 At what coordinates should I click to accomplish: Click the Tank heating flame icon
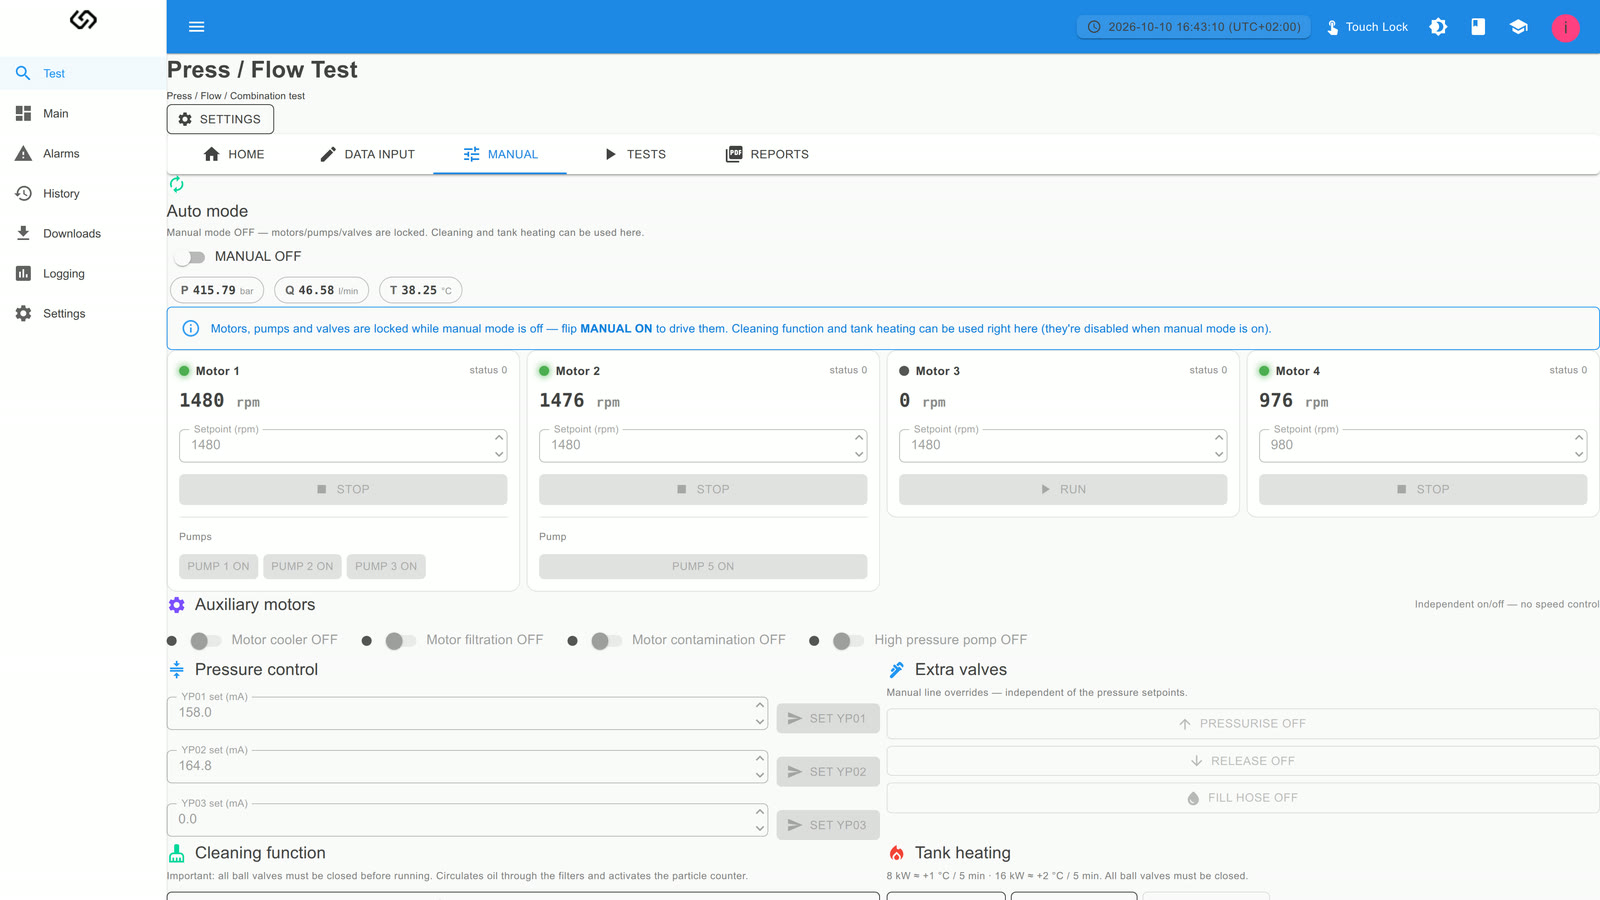click(897, 853)
